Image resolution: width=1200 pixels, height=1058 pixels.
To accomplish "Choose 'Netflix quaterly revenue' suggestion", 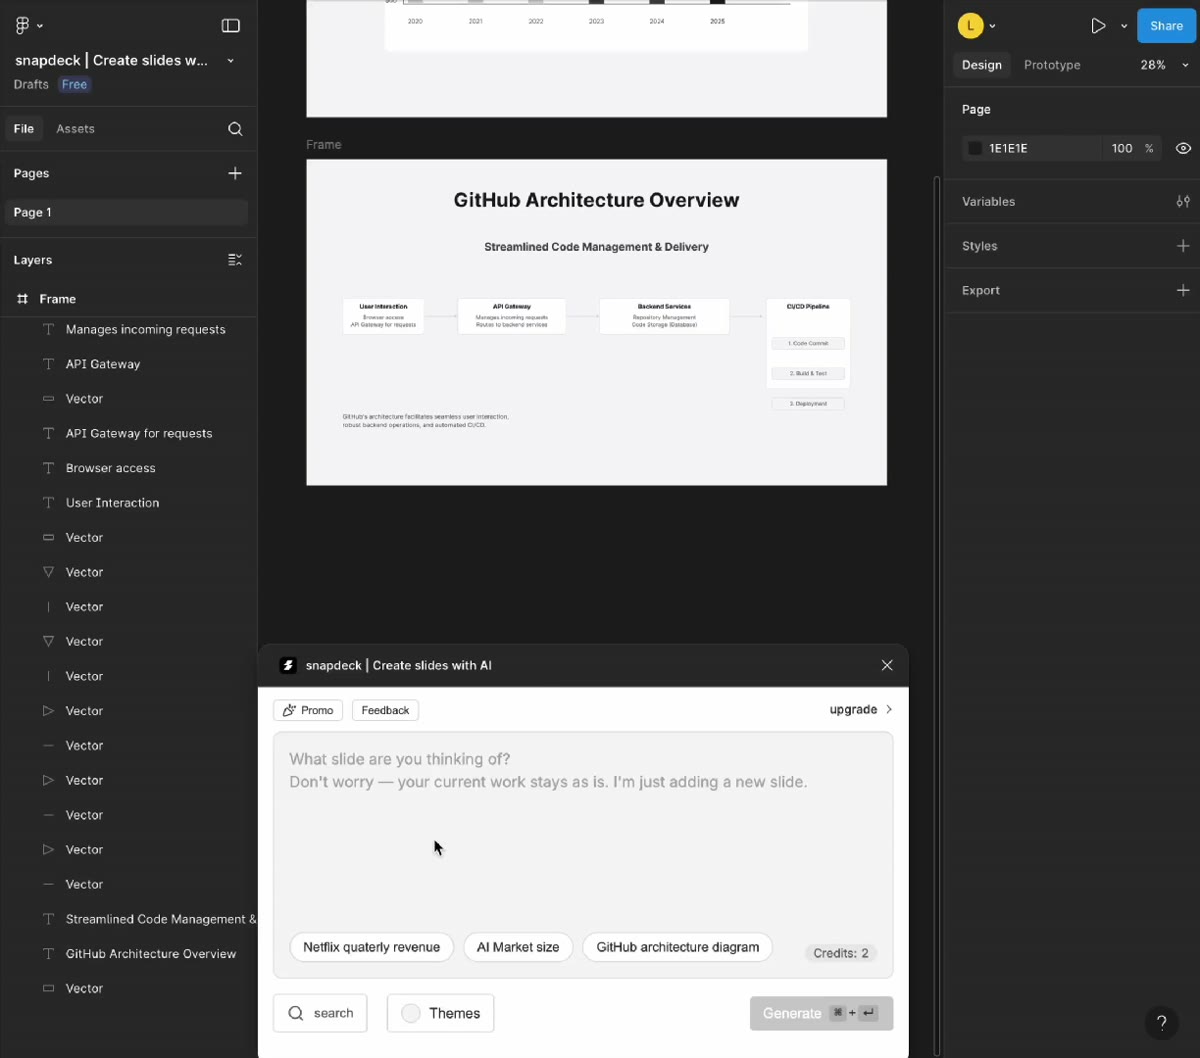I will point(371,947).
